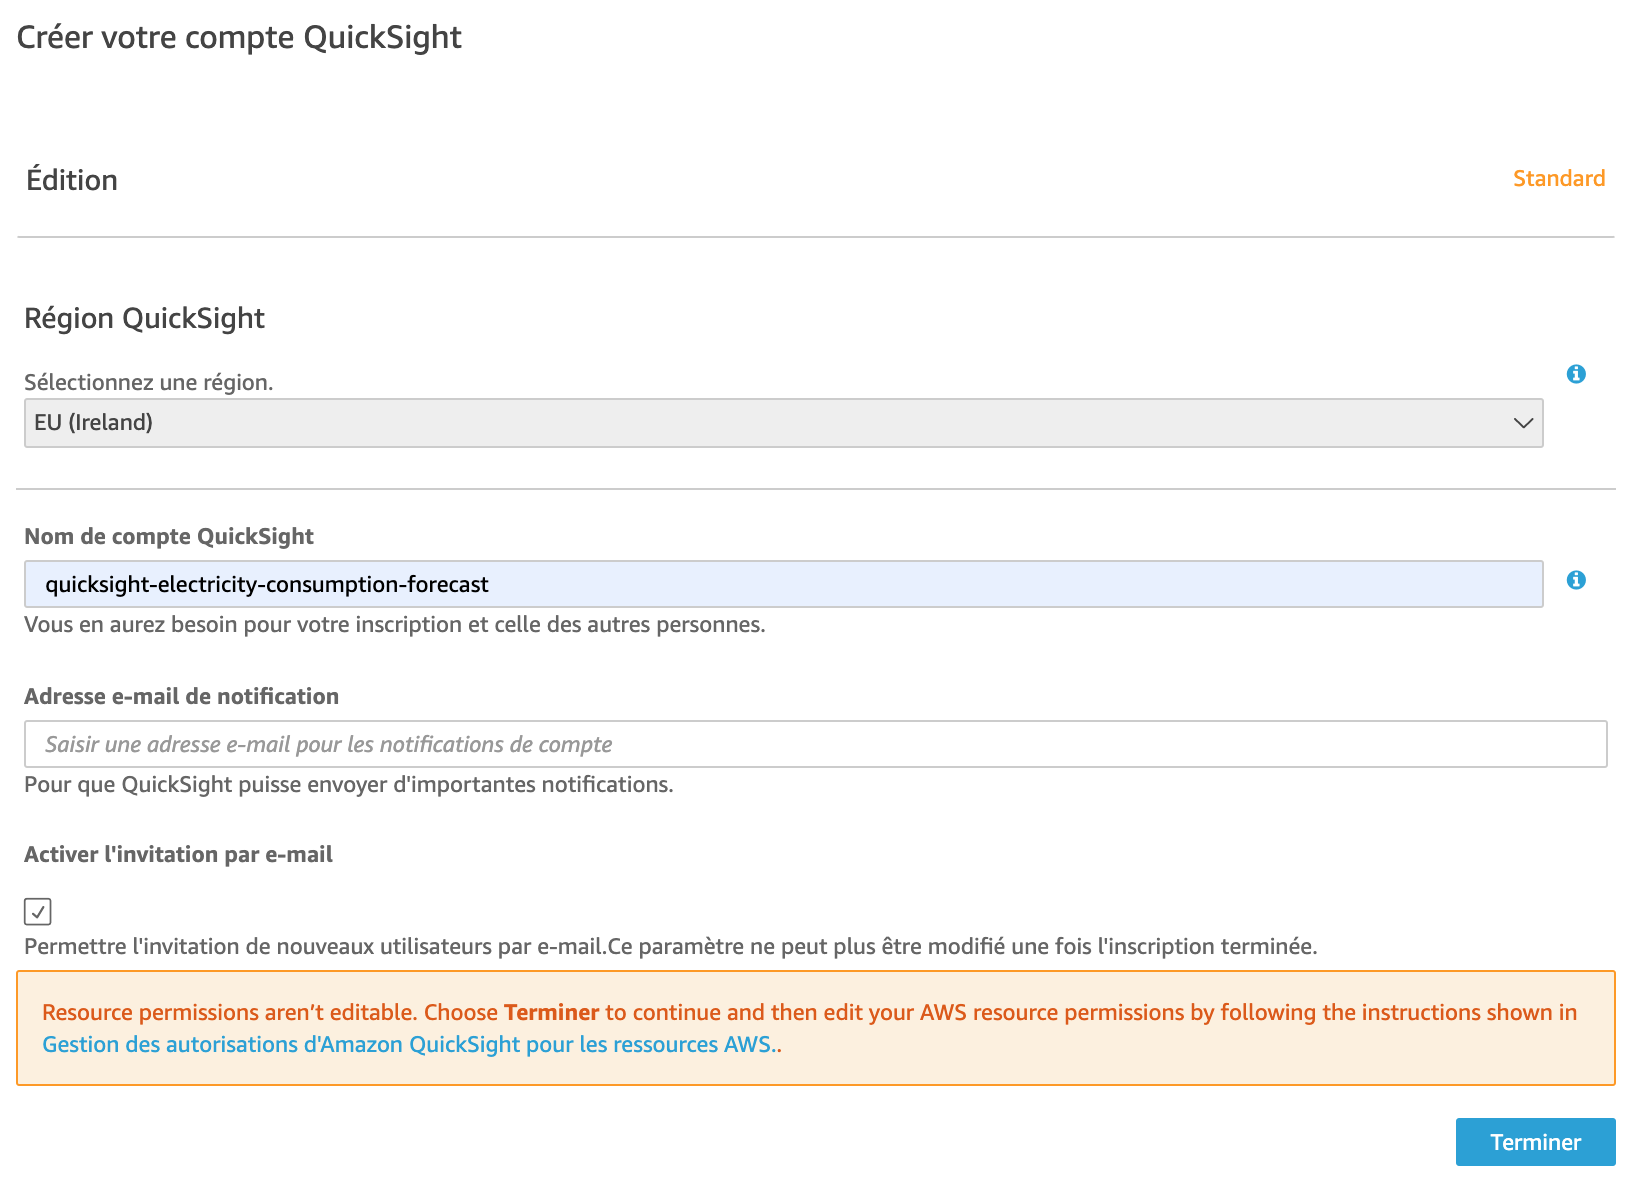The height and width of the screenshot is (1178, 1642).
Task: Click the 'Activer l'invitation par e-mail' label
Action: (x=178, y=854)
